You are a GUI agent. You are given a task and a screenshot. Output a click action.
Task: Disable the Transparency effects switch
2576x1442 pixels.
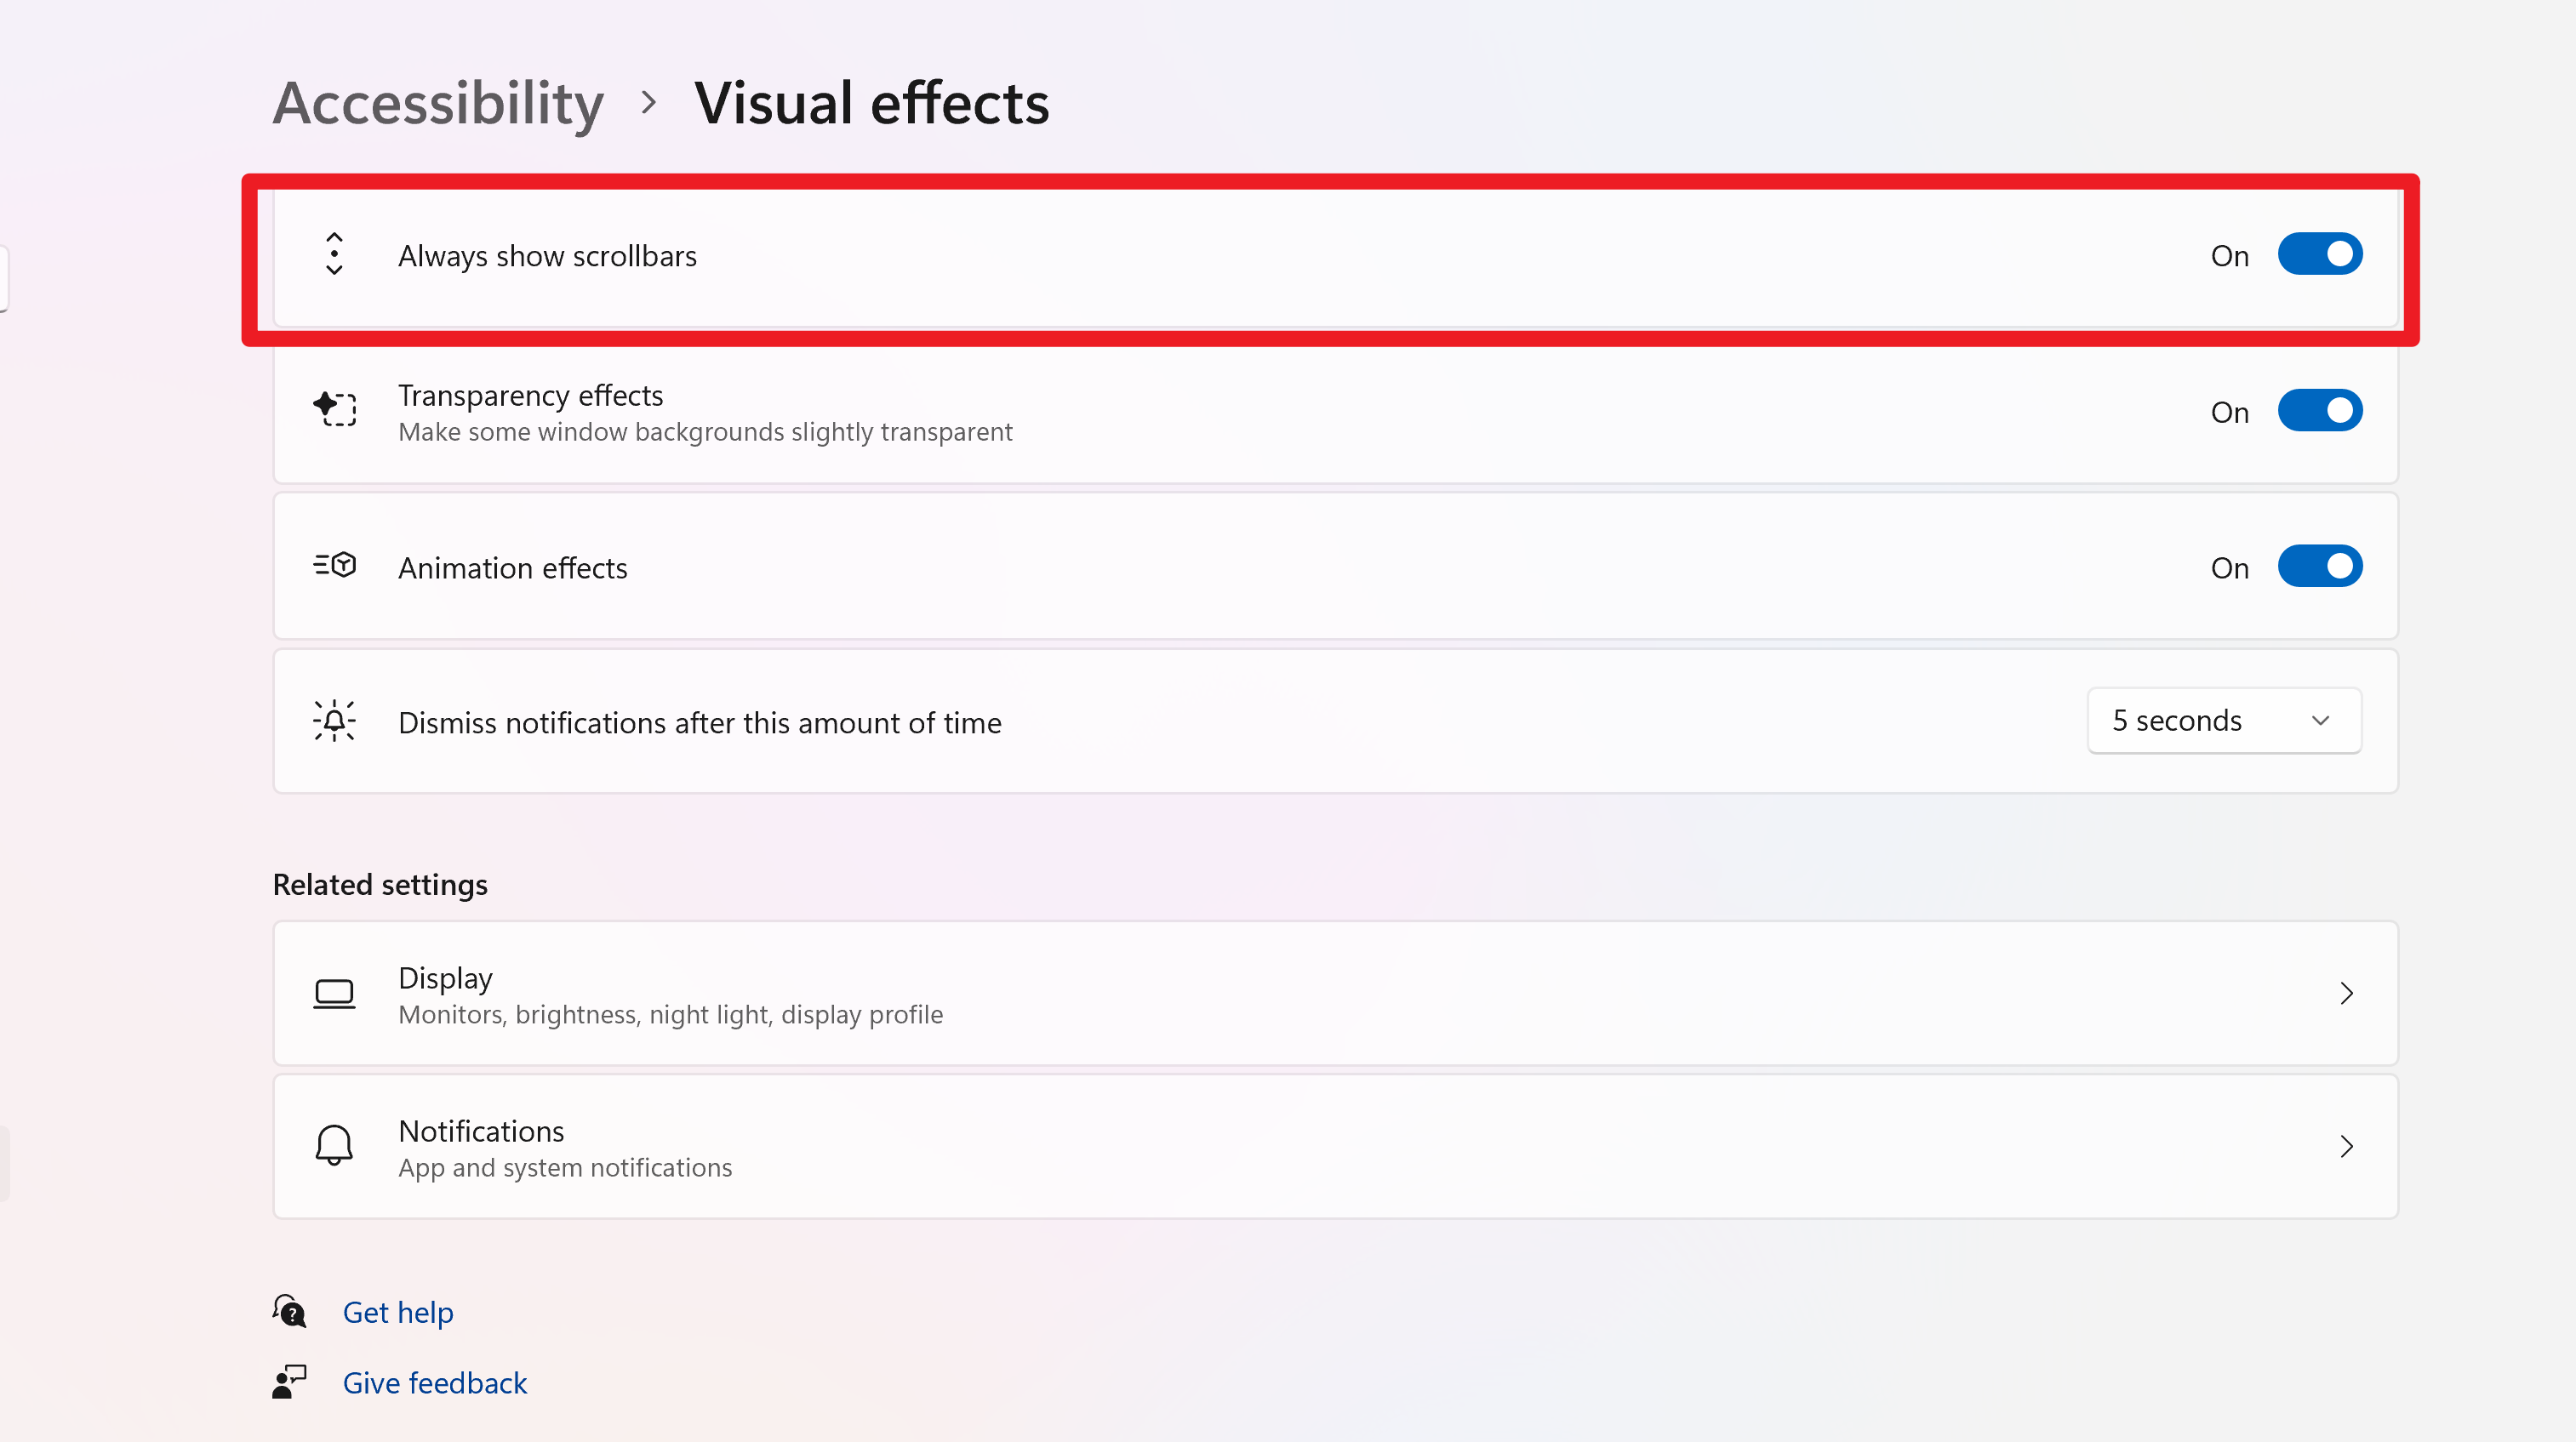coord(2319,411)
